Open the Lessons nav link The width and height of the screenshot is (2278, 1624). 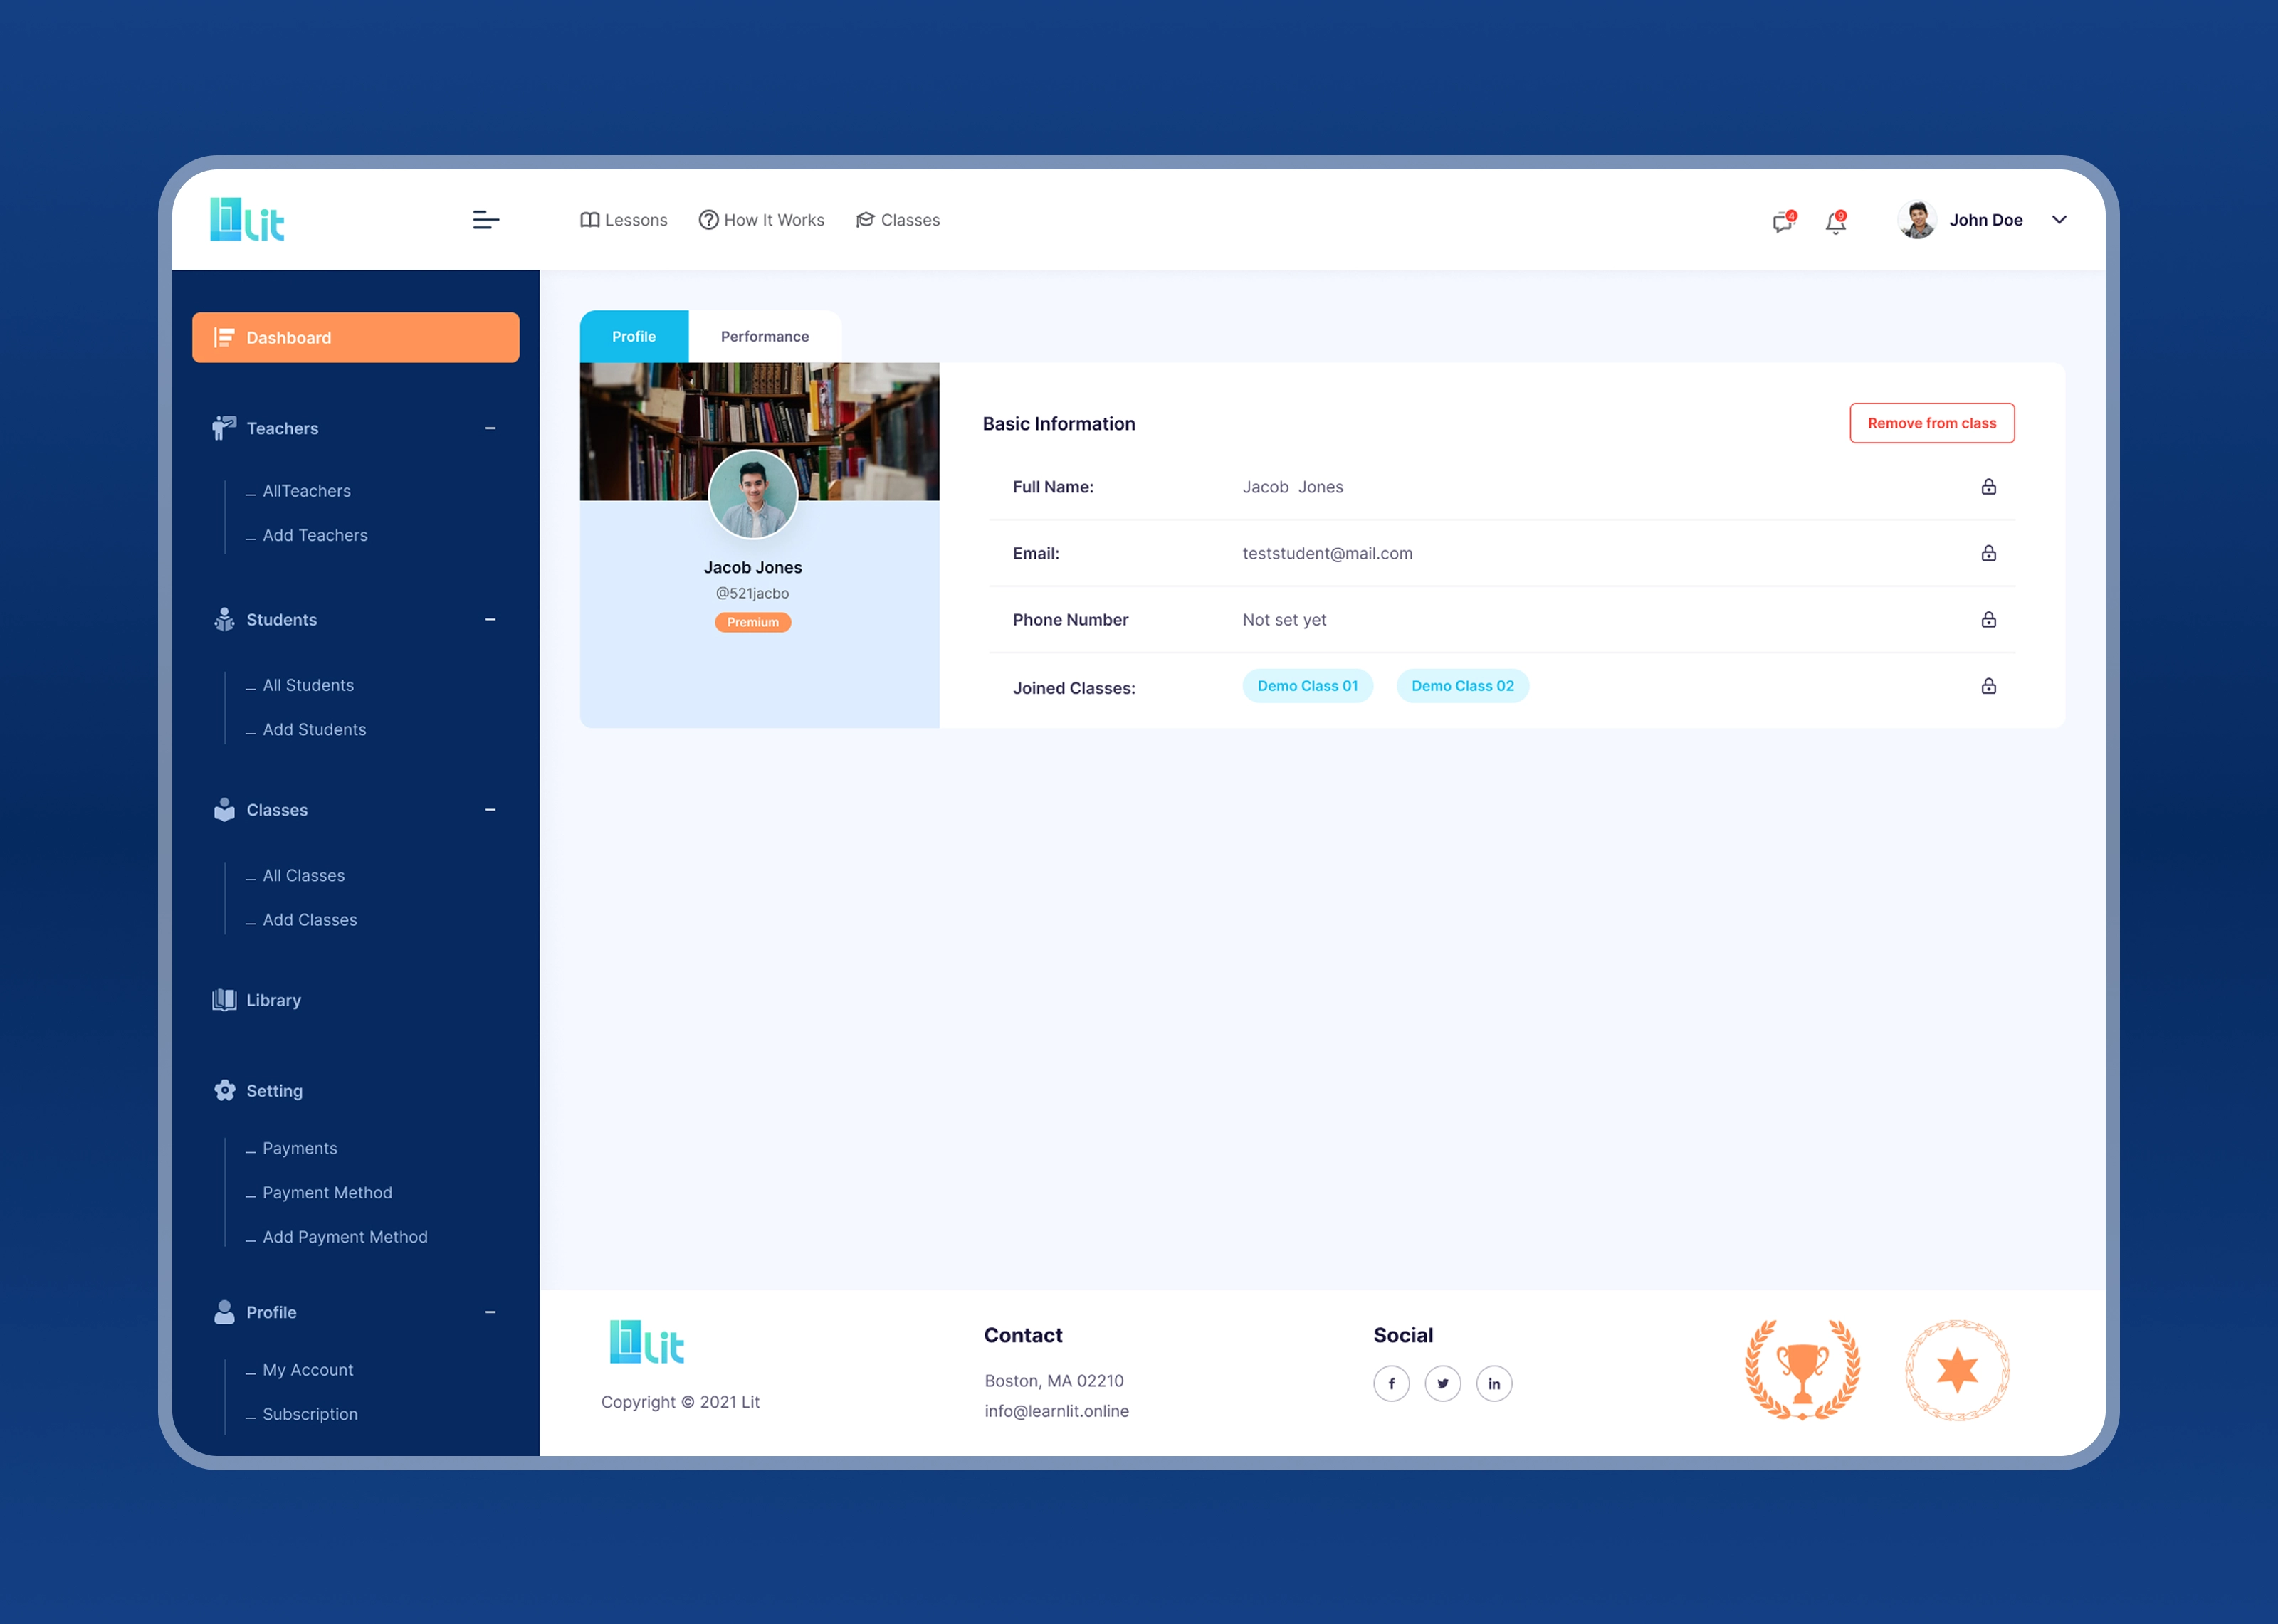624,220
